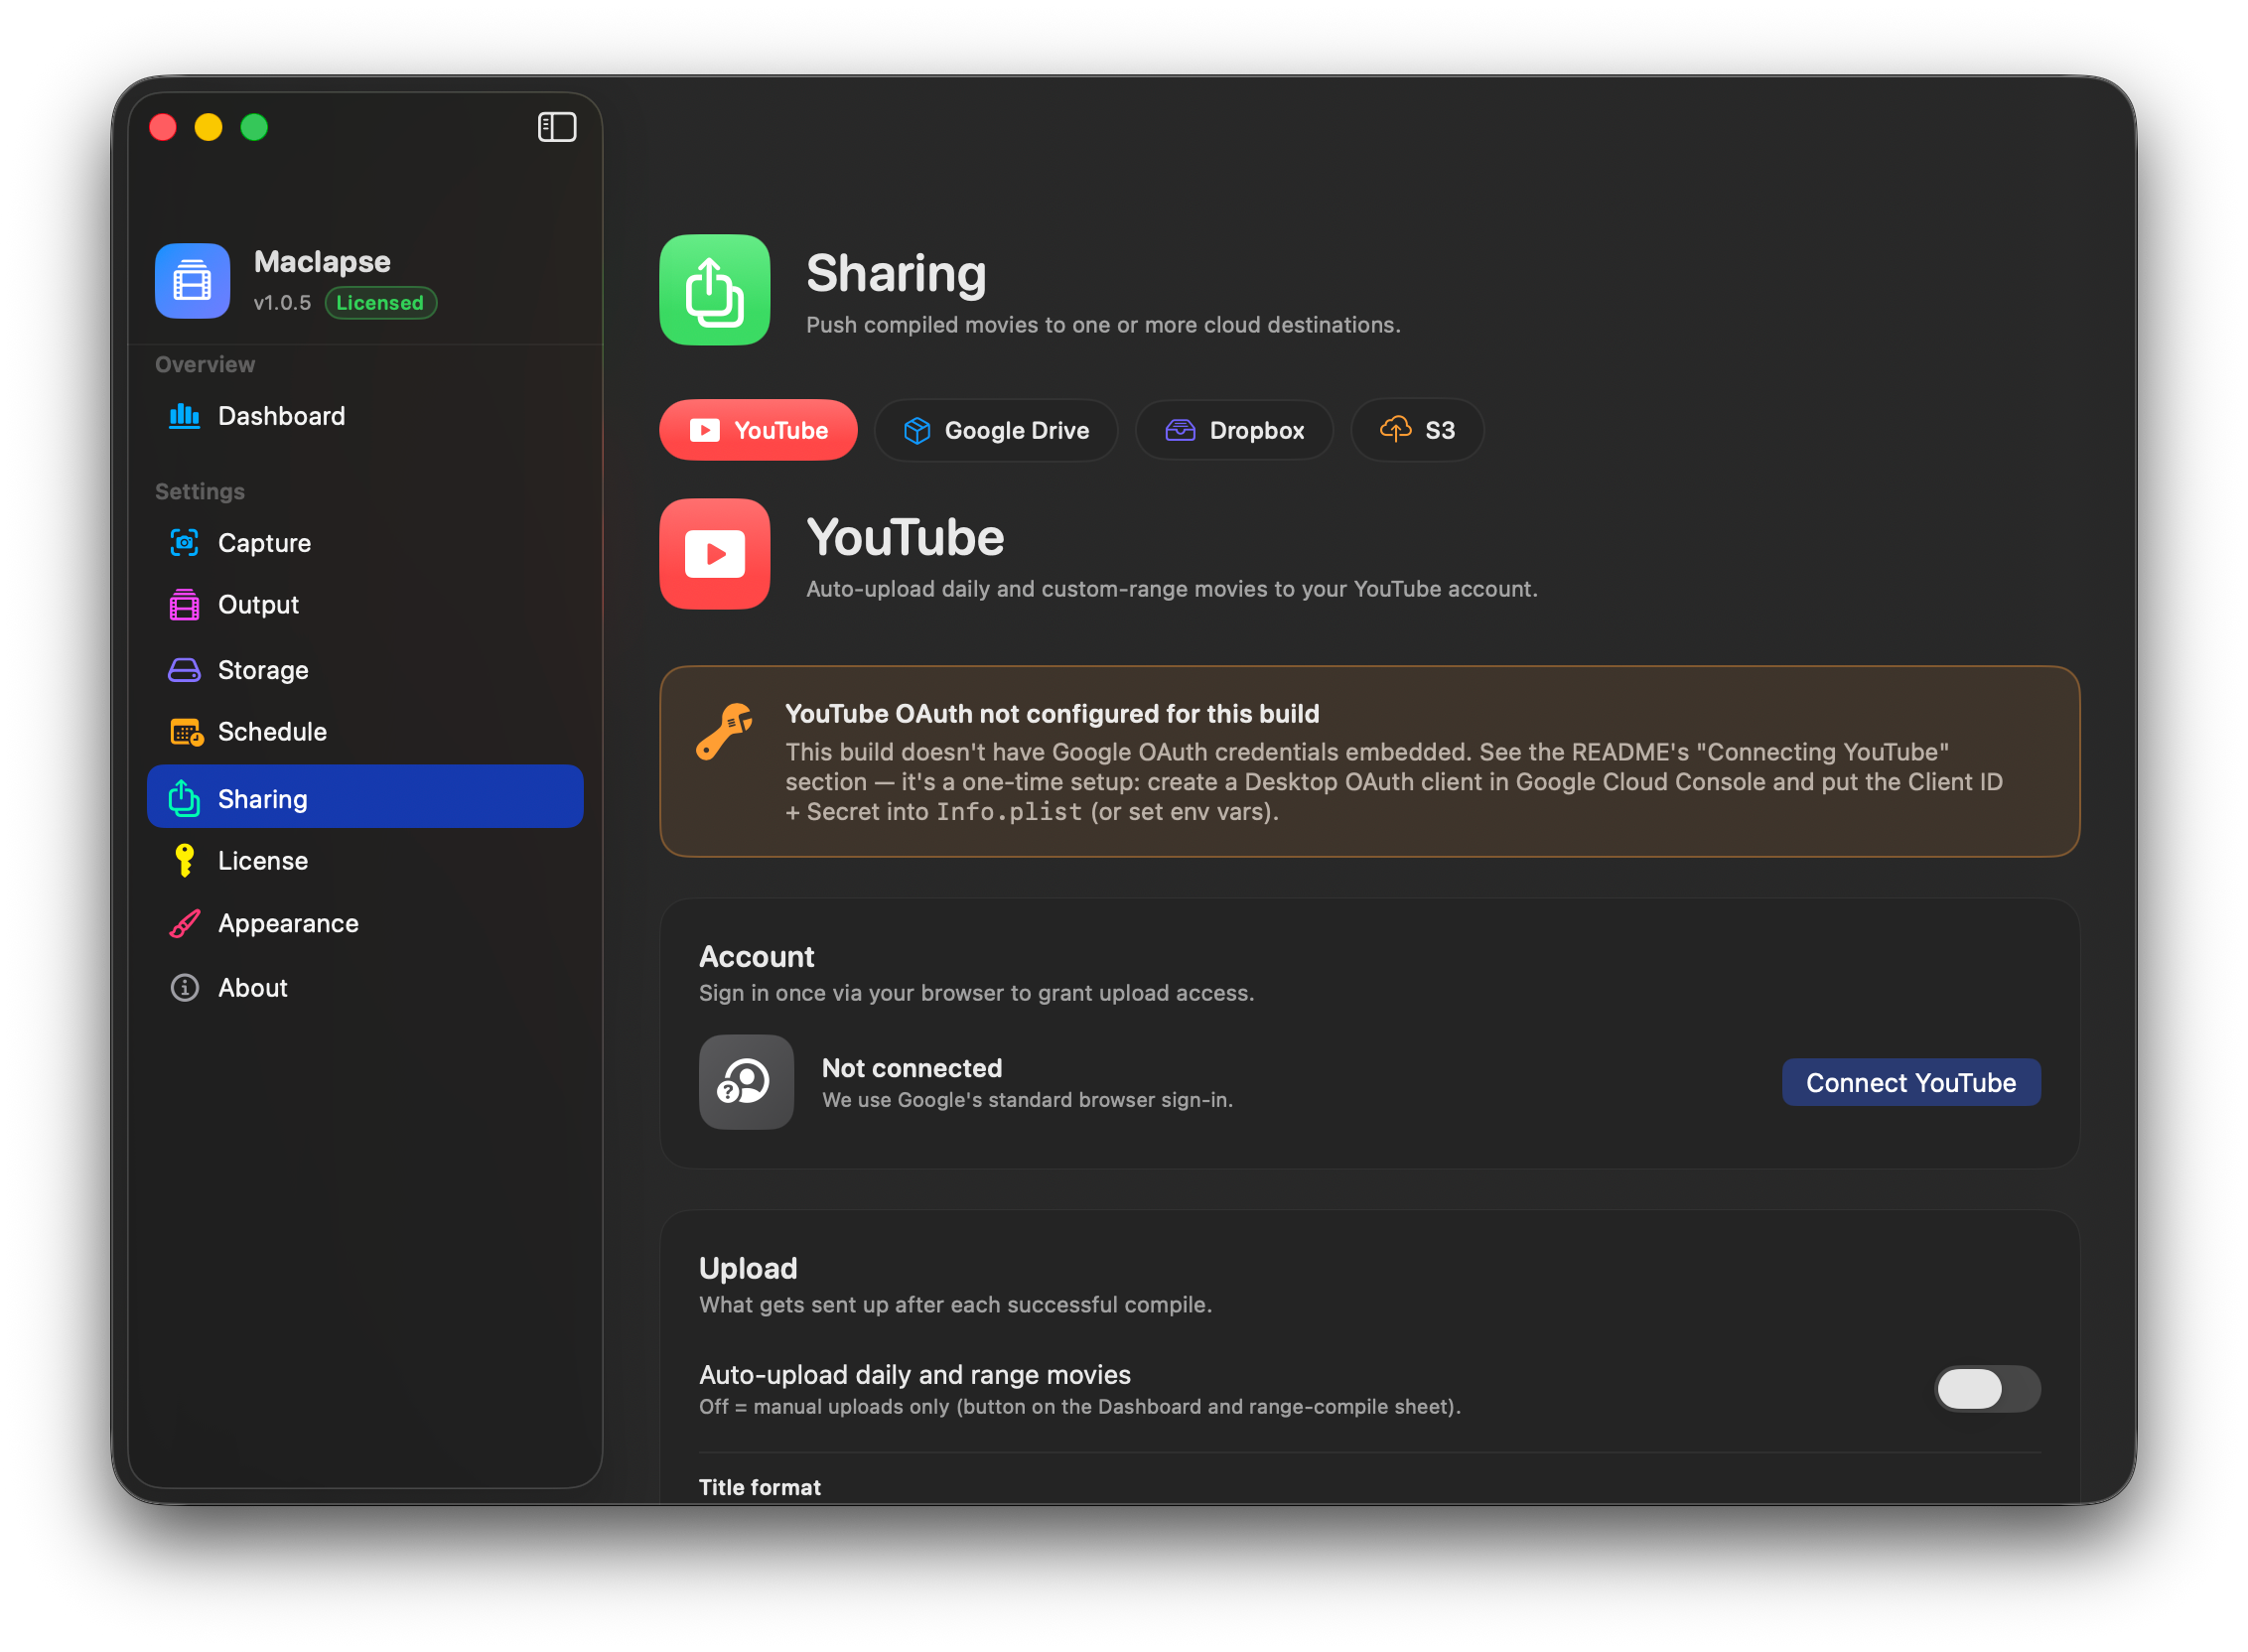The width and height of the screenshot is (2248, 1652).
Task: Click the S3 cloud upload icon
Action: click(x=1395, y=430)
